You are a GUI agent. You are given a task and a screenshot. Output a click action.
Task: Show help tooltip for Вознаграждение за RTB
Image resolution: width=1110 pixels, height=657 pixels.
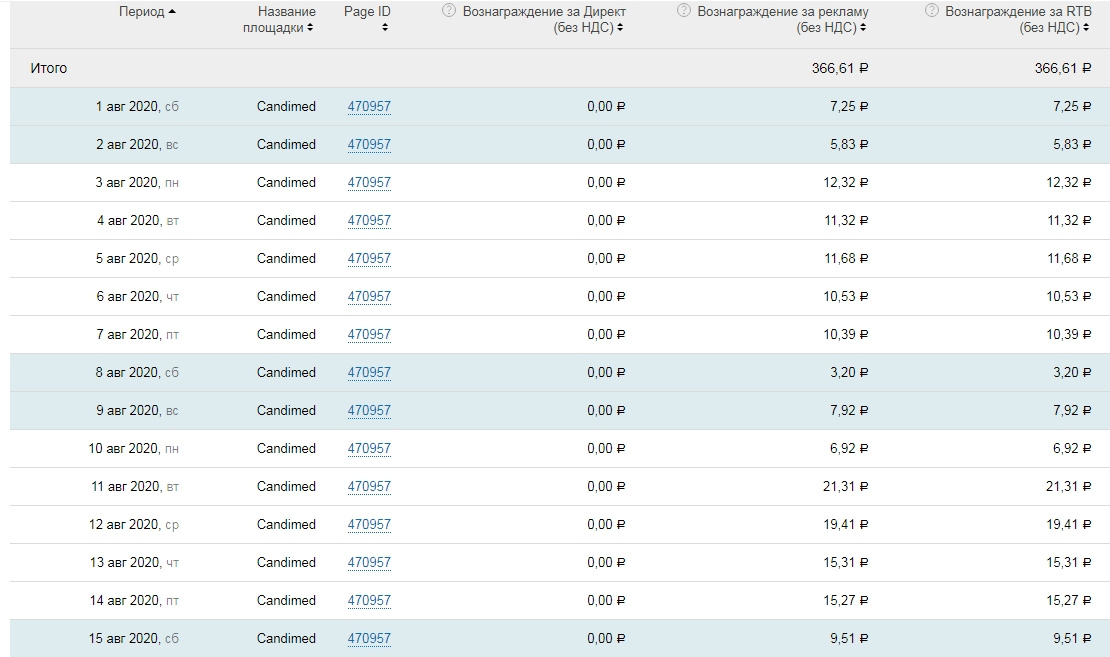pyautogui.click(x=932, y=11)
